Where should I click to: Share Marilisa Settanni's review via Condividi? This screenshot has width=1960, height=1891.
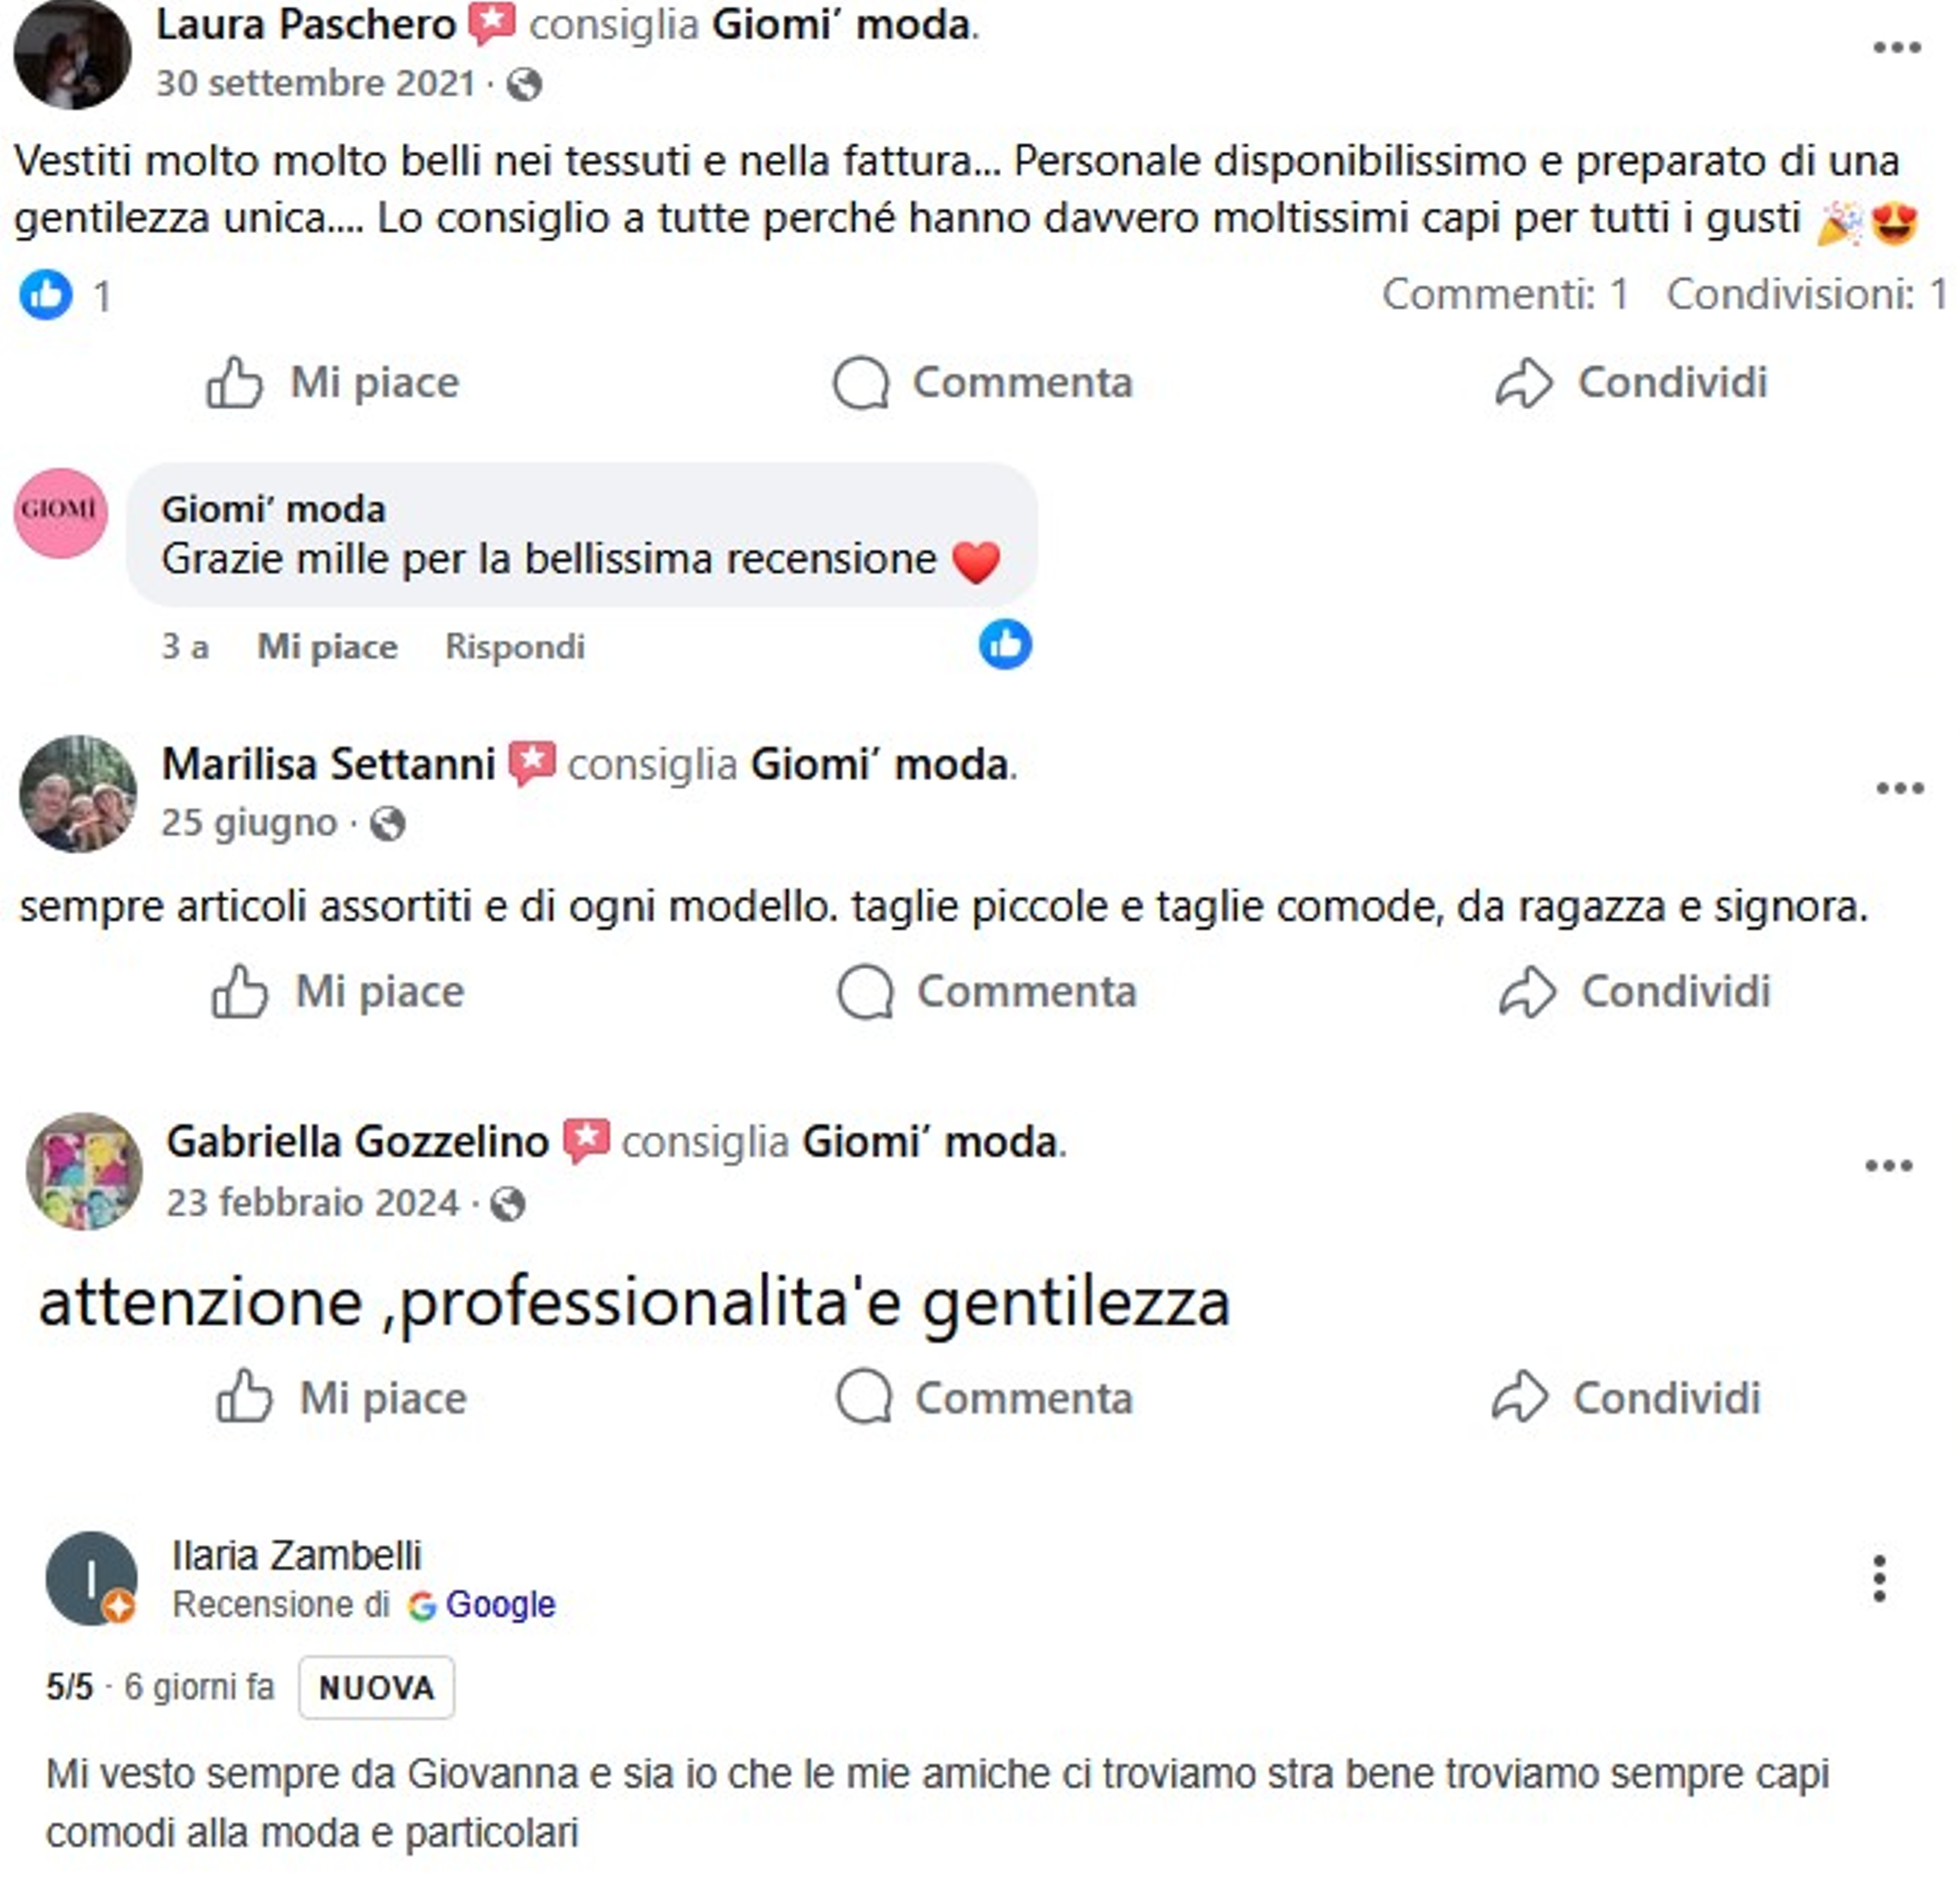(x=1635, y=991)
